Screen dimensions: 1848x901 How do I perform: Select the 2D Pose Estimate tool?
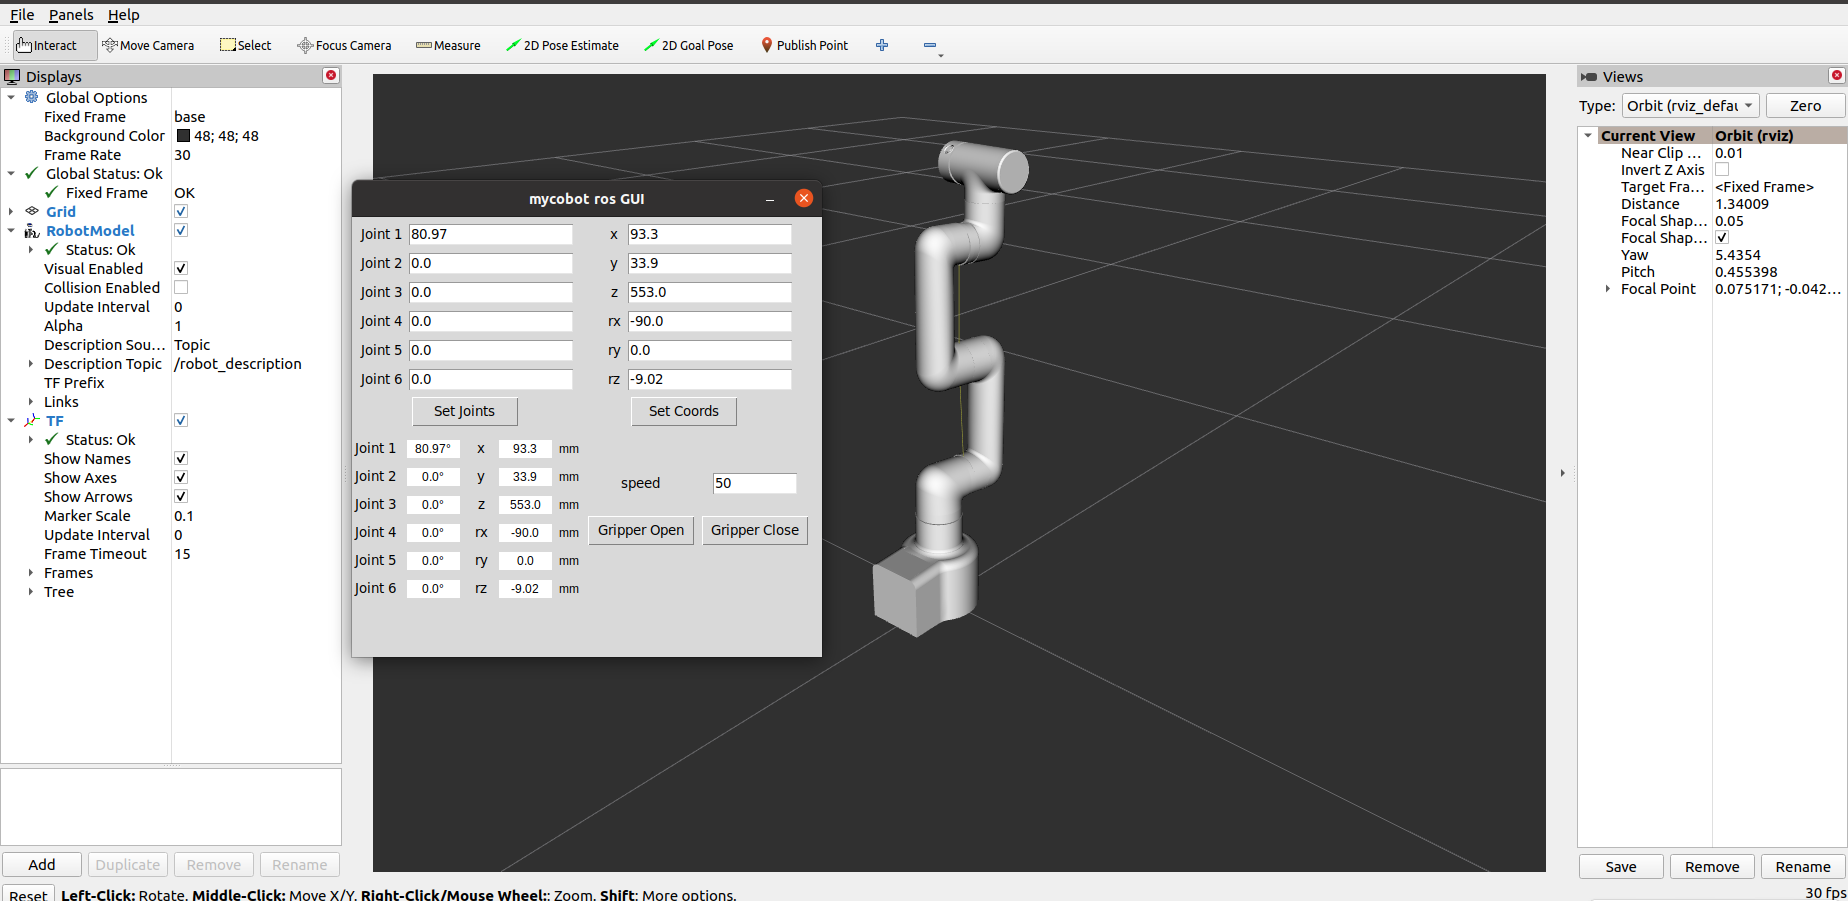tap(562, 45)
